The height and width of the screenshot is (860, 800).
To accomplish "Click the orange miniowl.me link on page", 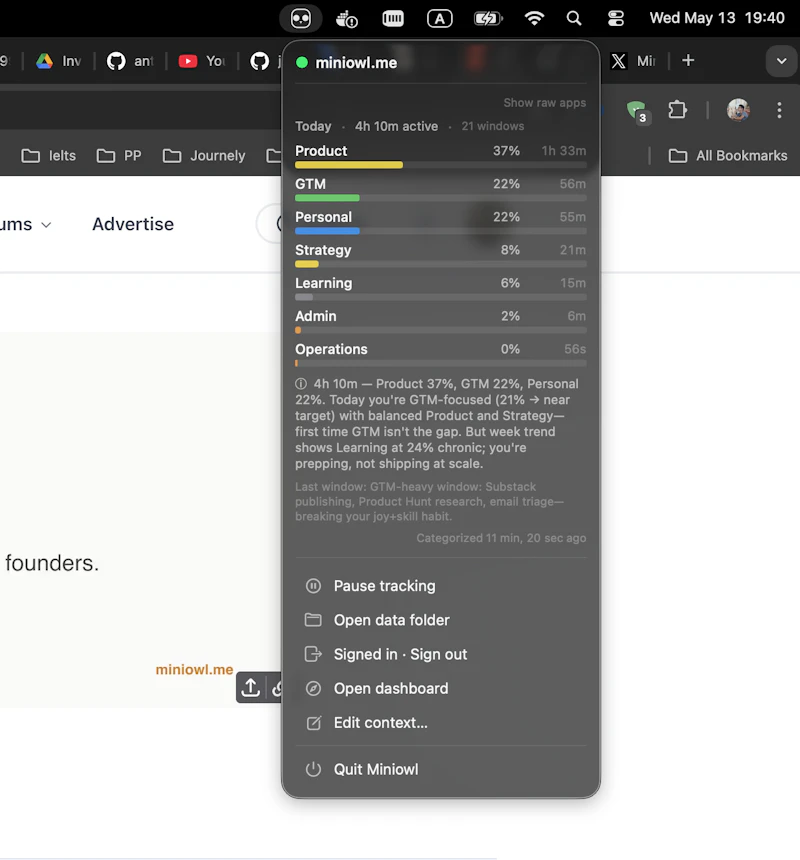I will [x=194, y=670].
